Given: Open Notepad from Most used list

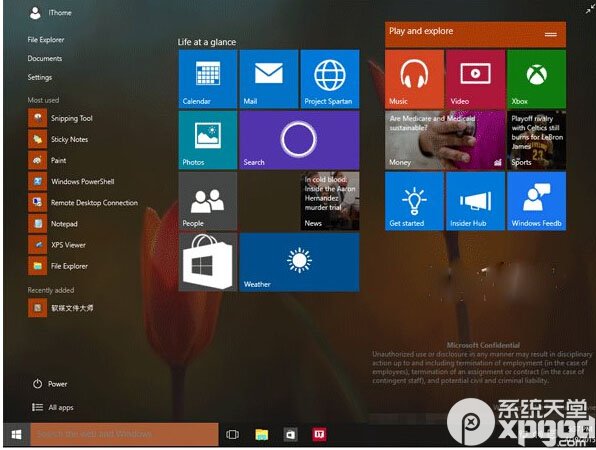Looking at the screenshot, I should click(53, 224).
